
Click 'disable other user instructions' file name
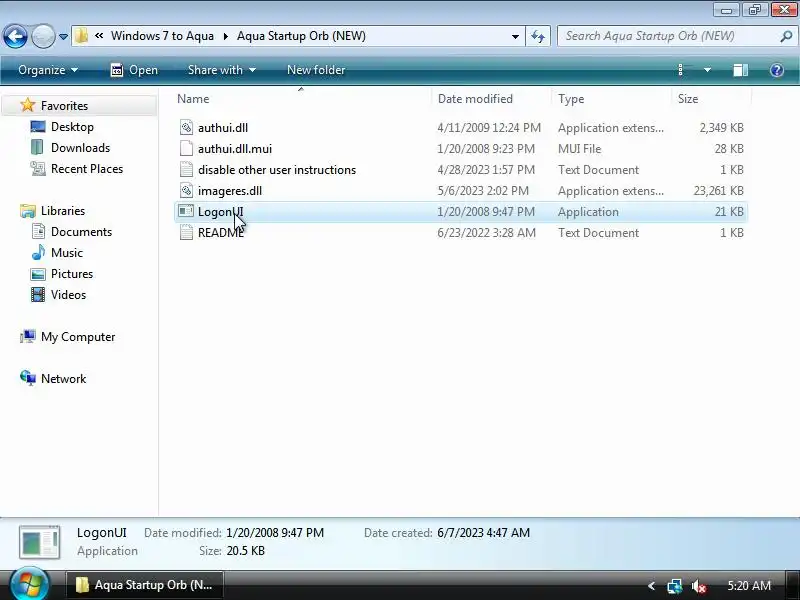tap(277, 169)
